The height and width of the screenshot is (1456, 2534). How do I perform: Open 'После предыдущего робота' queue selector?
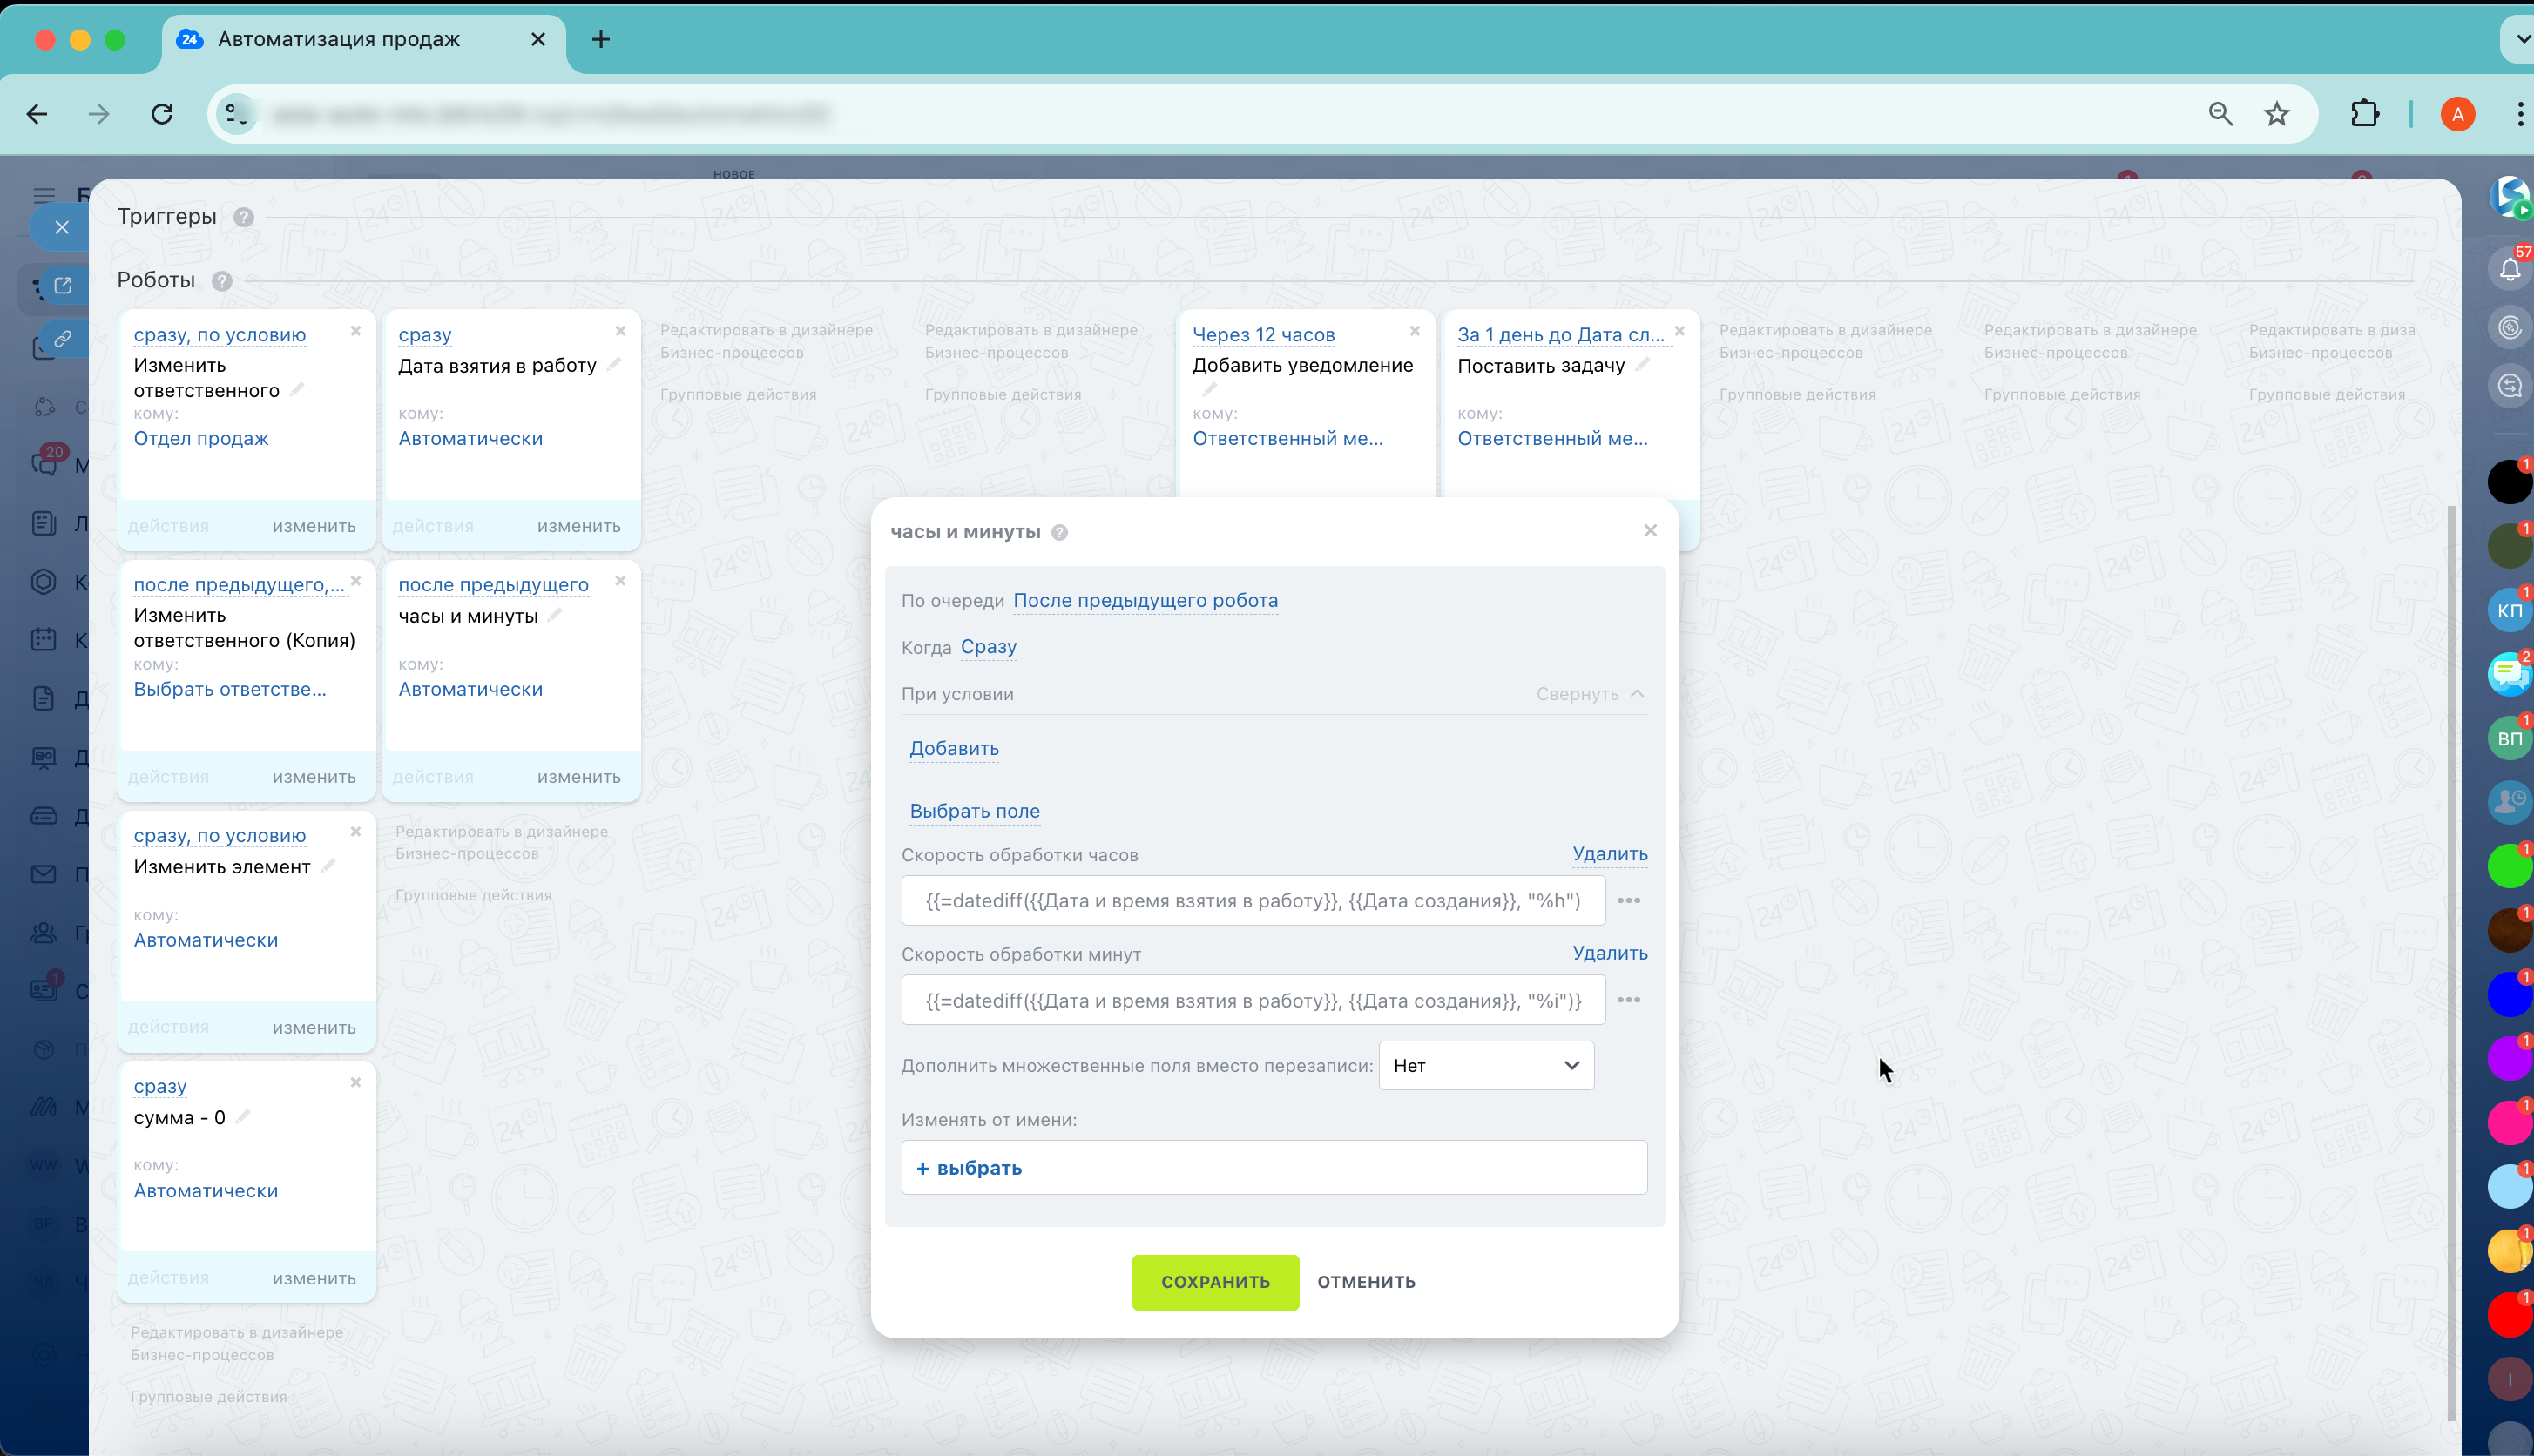[x=1145, y=601]
